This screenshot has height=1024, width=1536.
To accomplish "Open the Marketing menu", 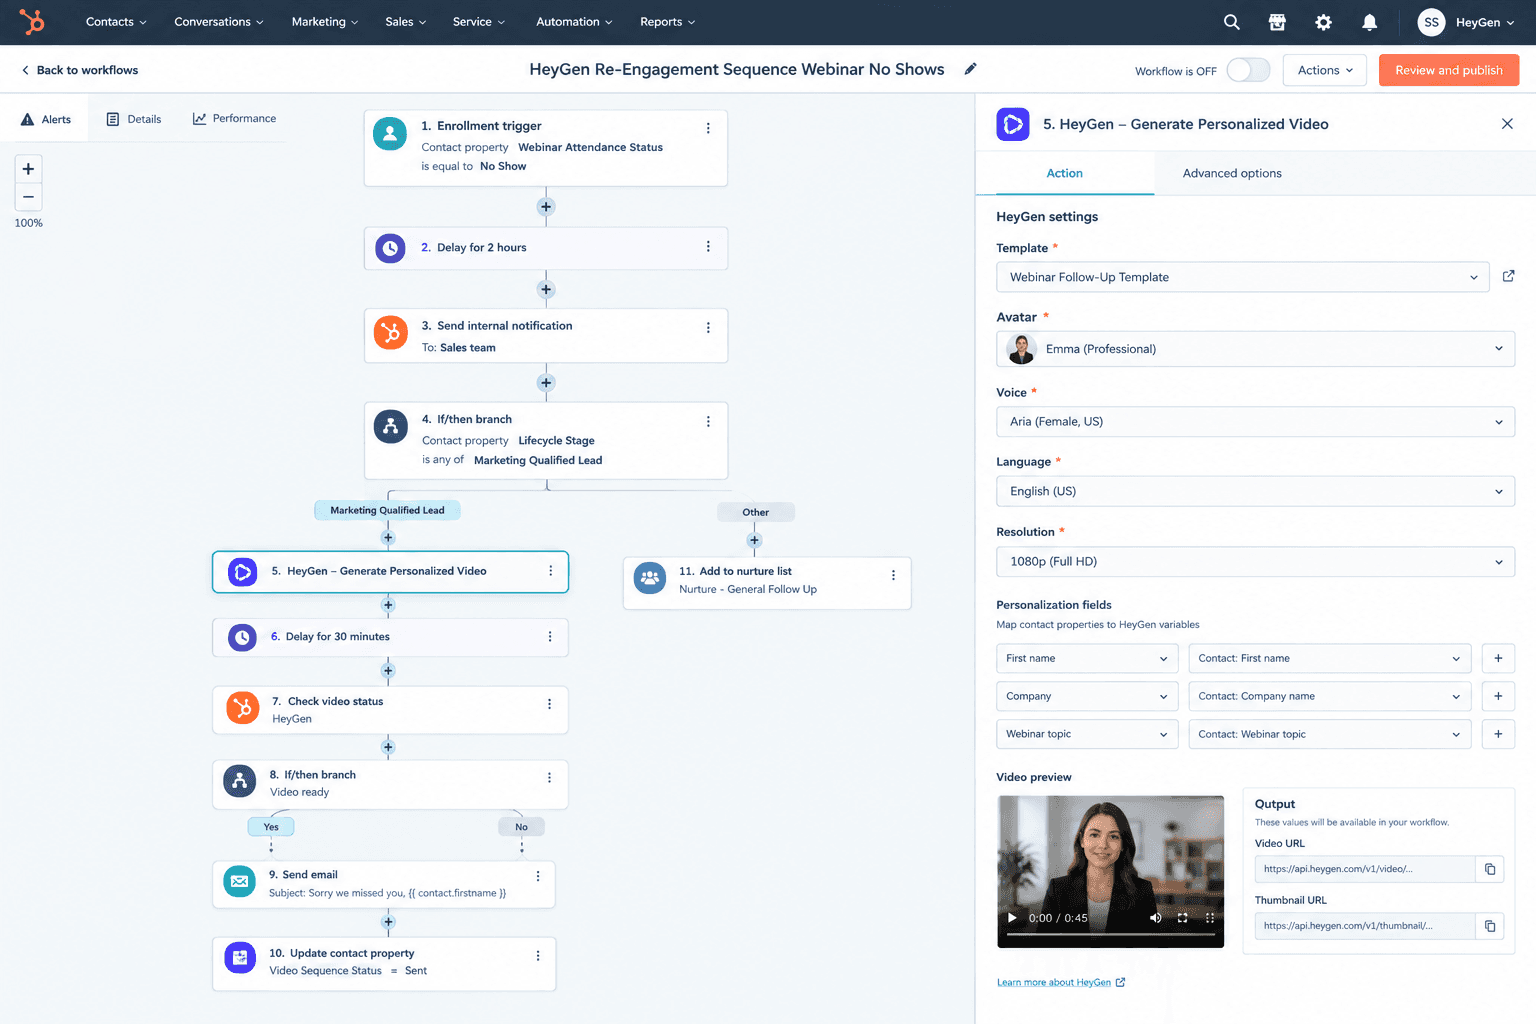I will tap(324, 22).
